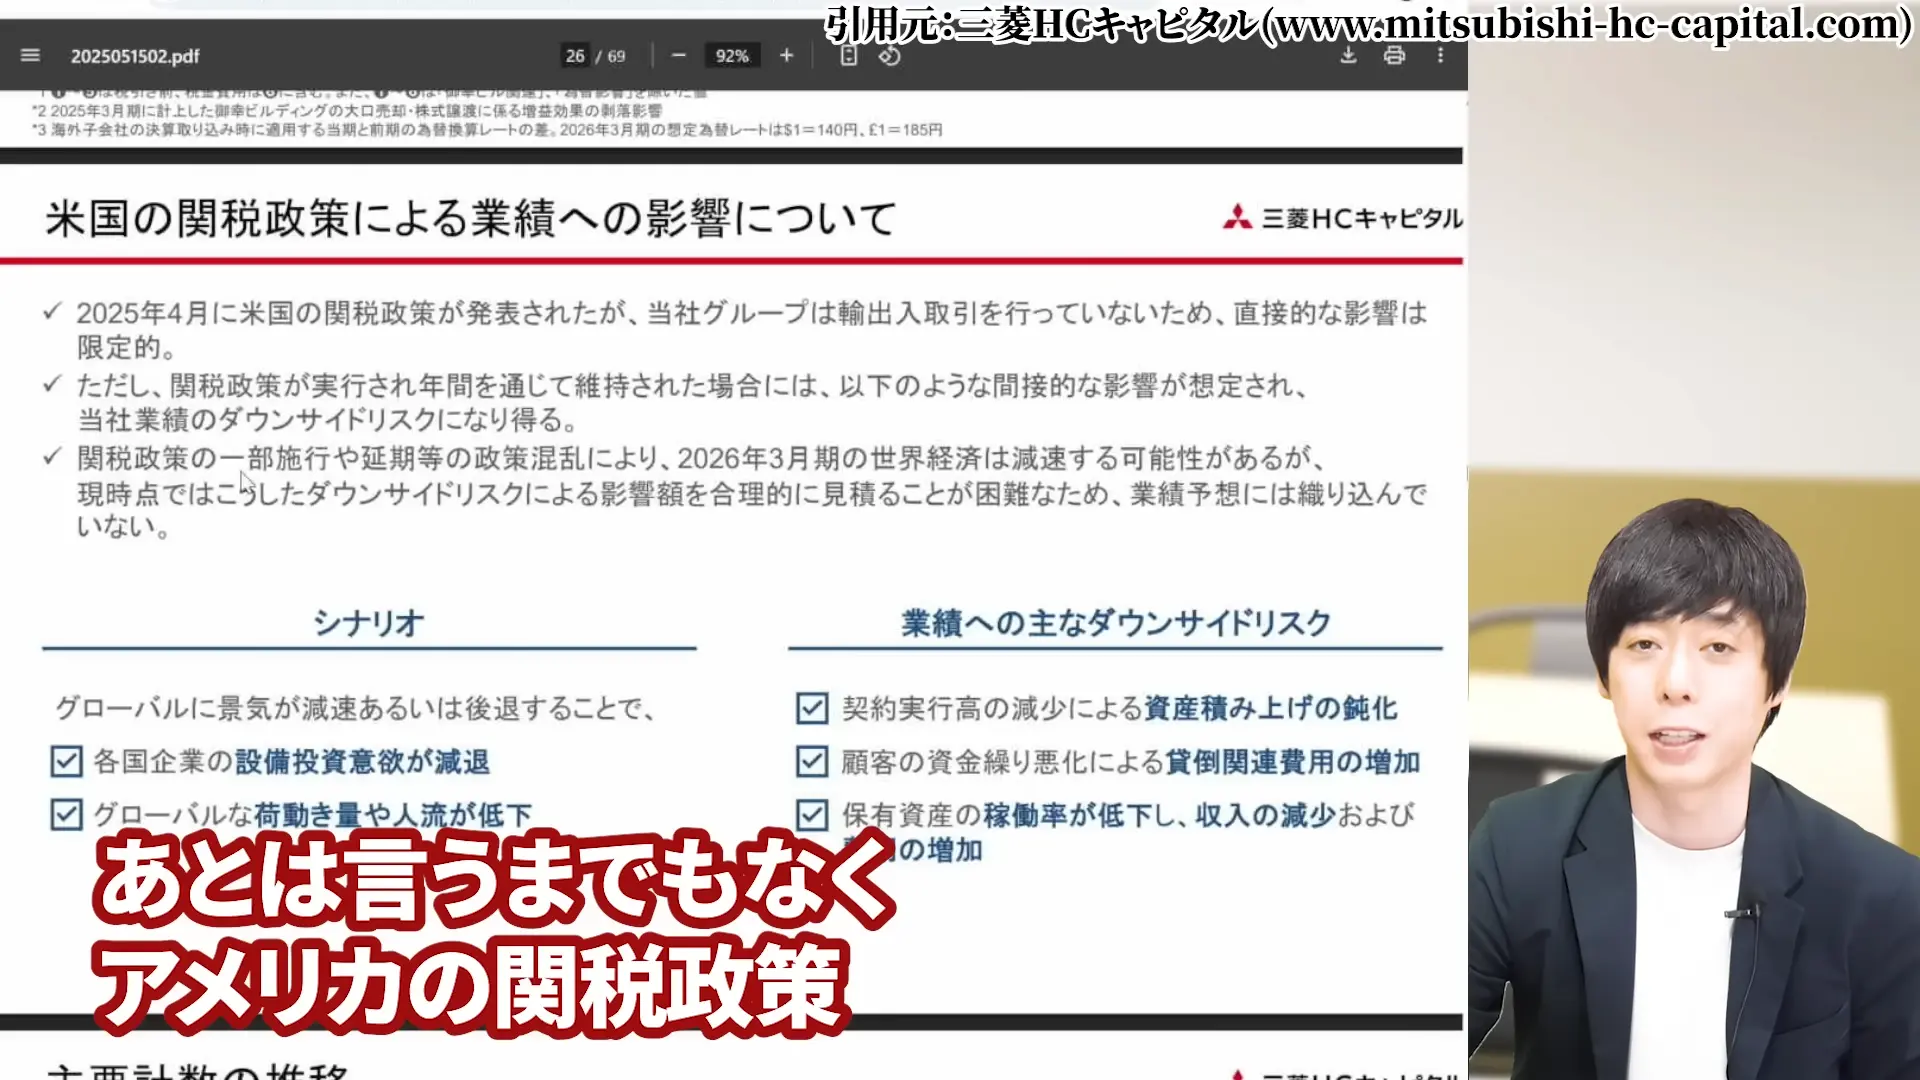Edit the current page number 26
Viewport: 1920px width, 1080px height.
575,56
